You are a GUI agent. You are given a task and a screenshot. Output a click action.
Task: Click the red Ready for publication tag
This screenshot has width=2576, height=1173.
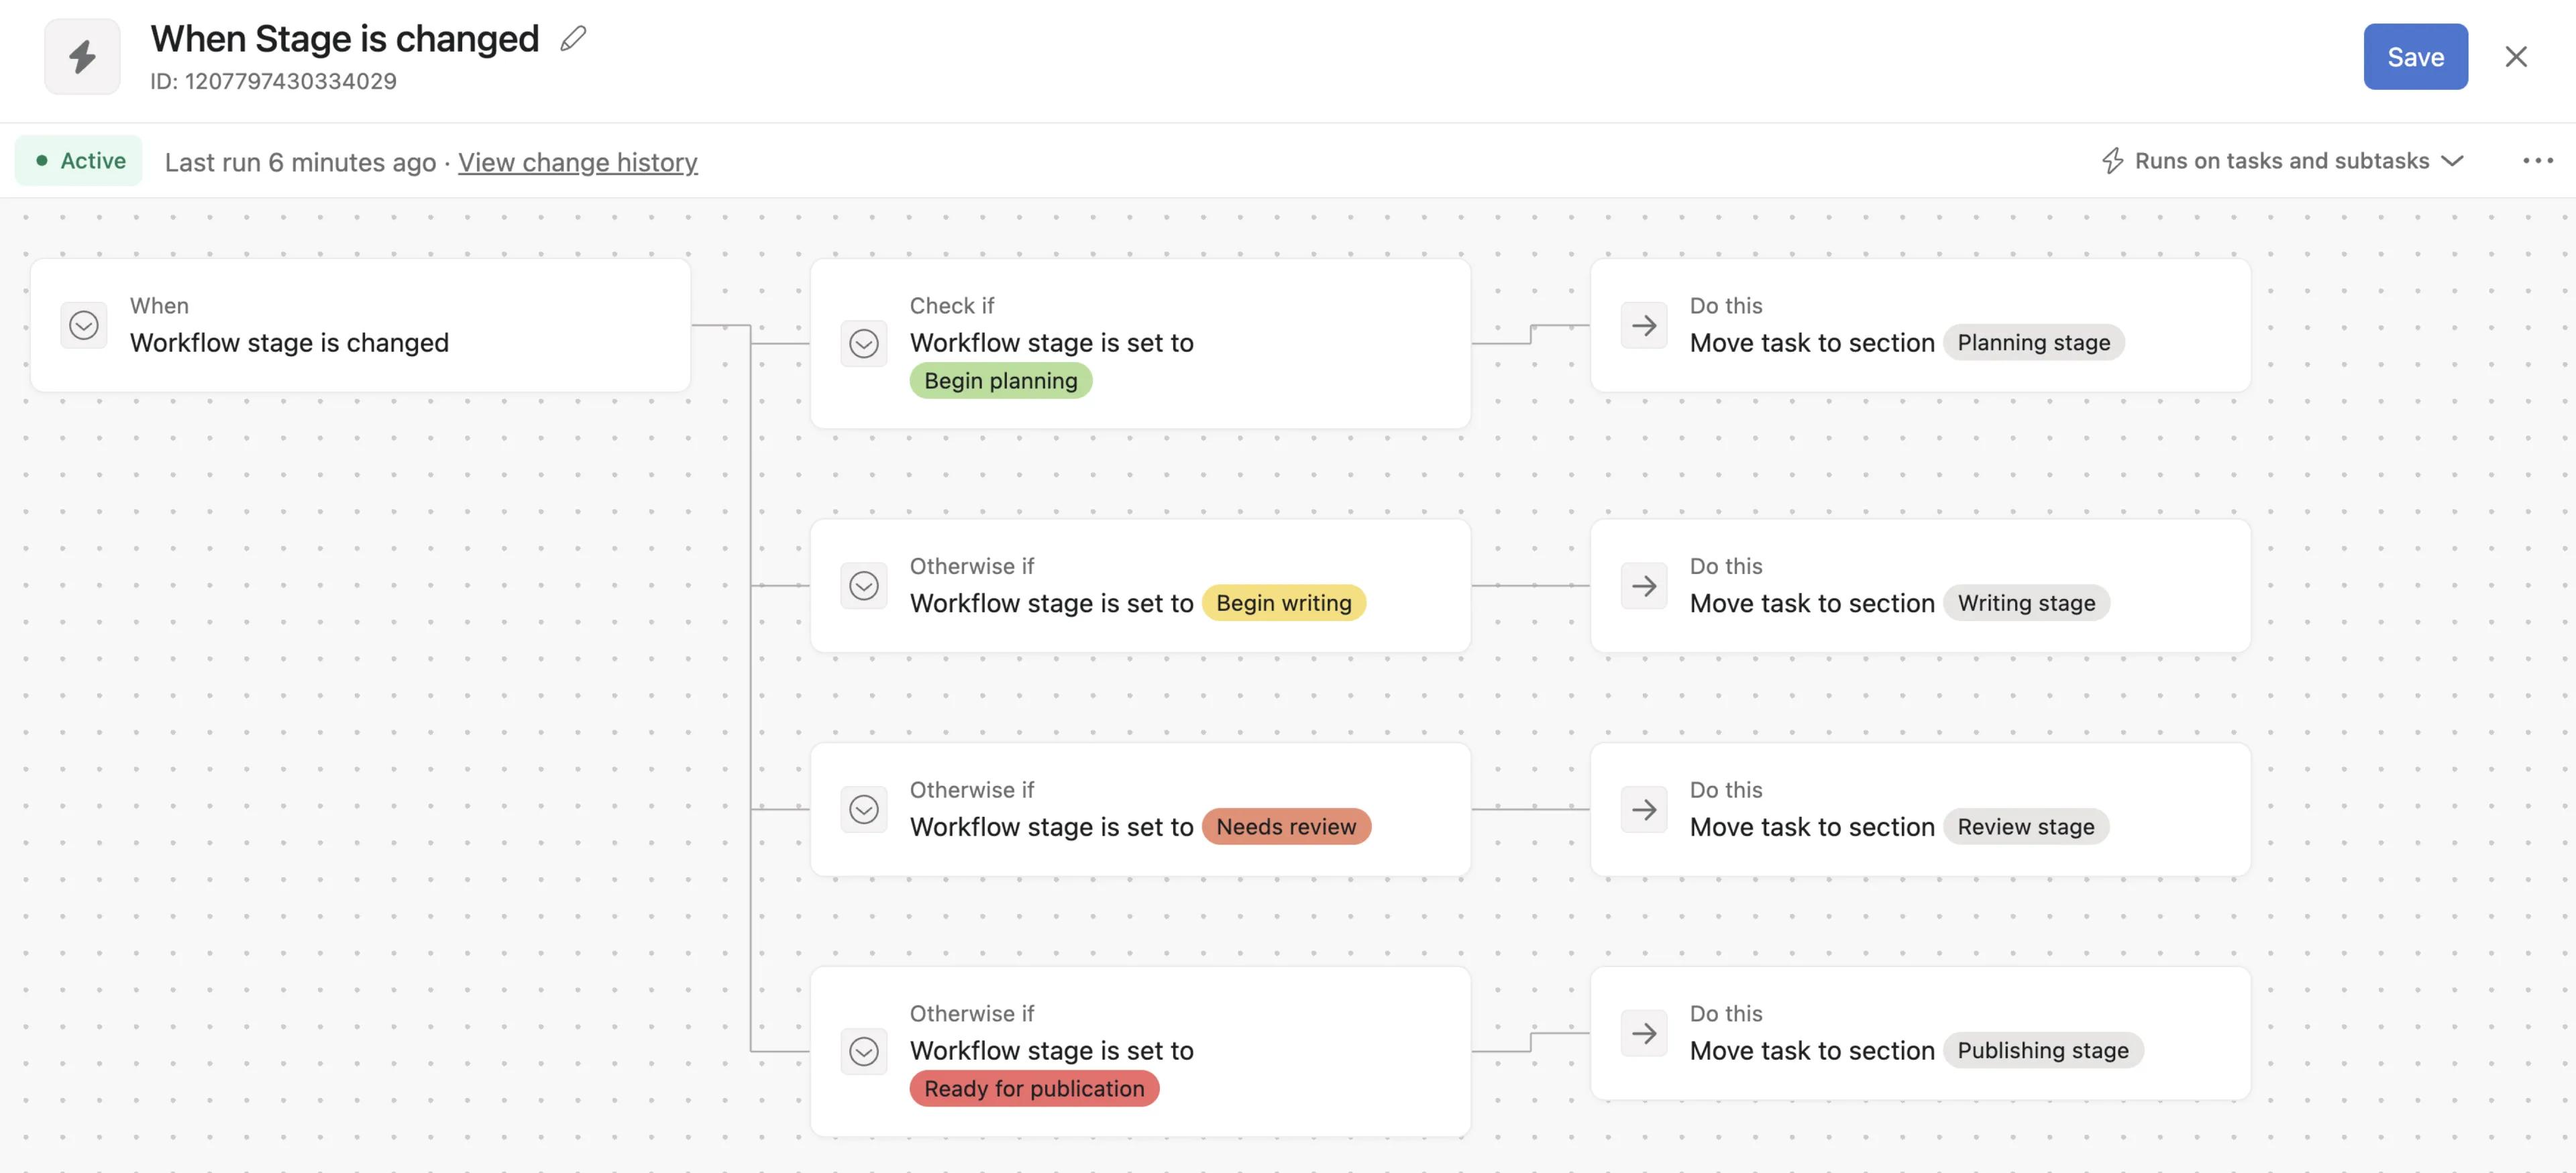click(1033, 1088)
